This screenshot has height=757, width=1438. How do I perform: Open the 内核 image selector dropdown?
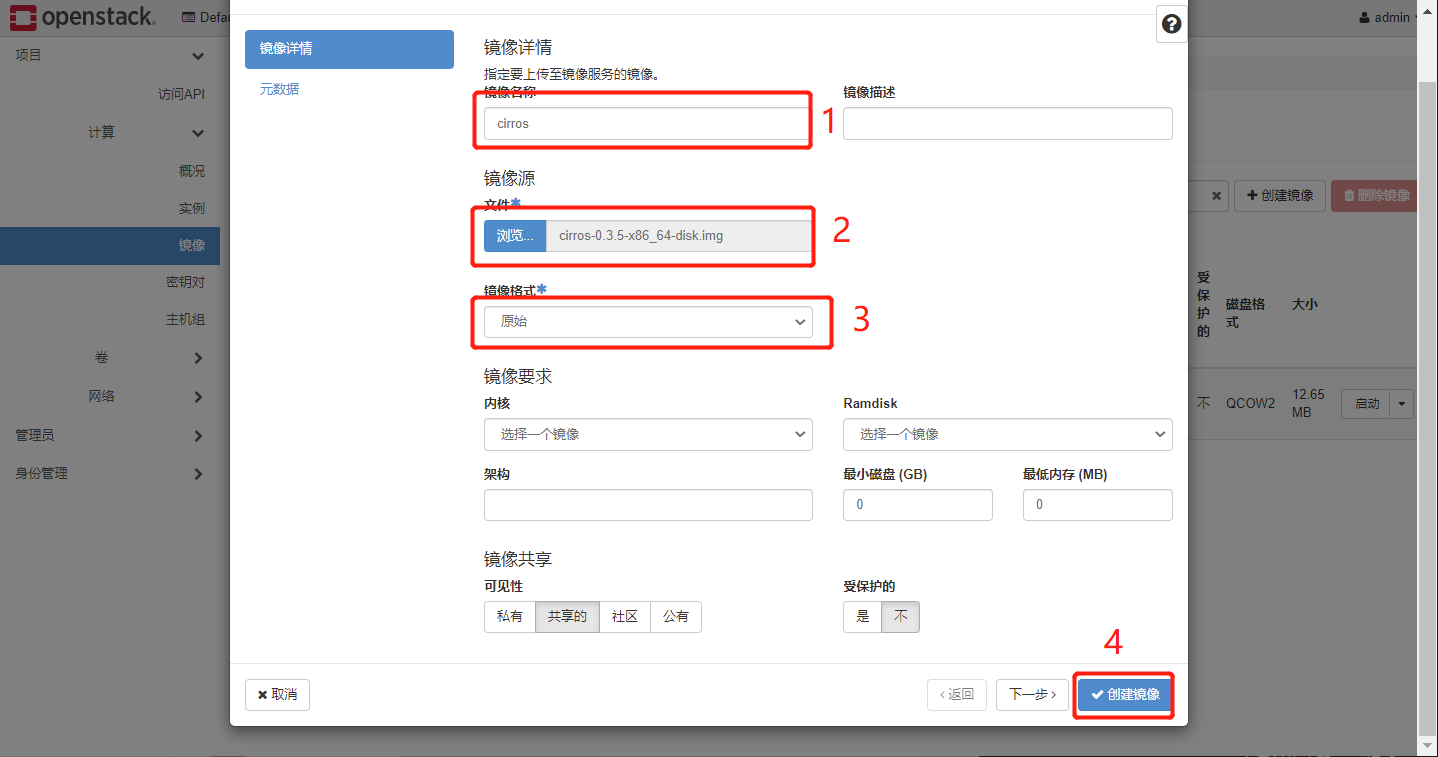[x=648, y=434]
